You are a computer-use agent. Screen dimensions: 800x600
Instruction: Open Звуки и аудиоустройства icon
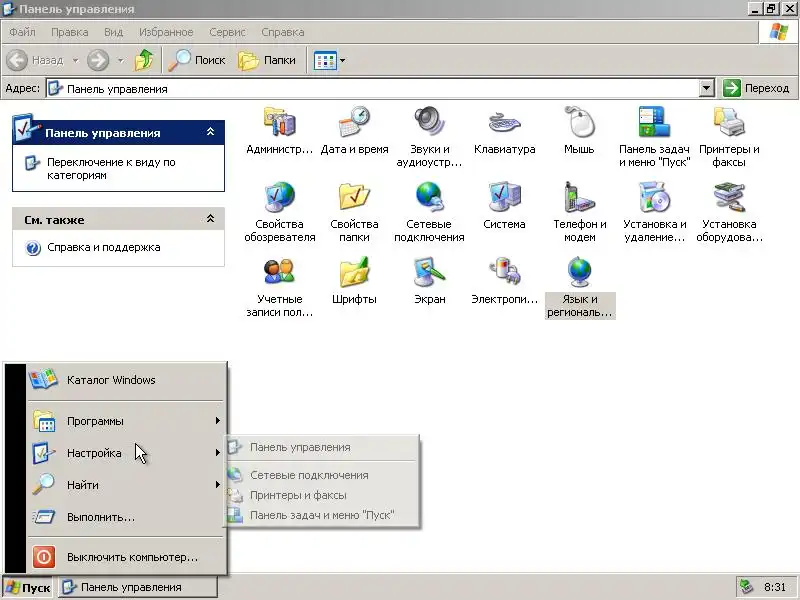point(429,136)
